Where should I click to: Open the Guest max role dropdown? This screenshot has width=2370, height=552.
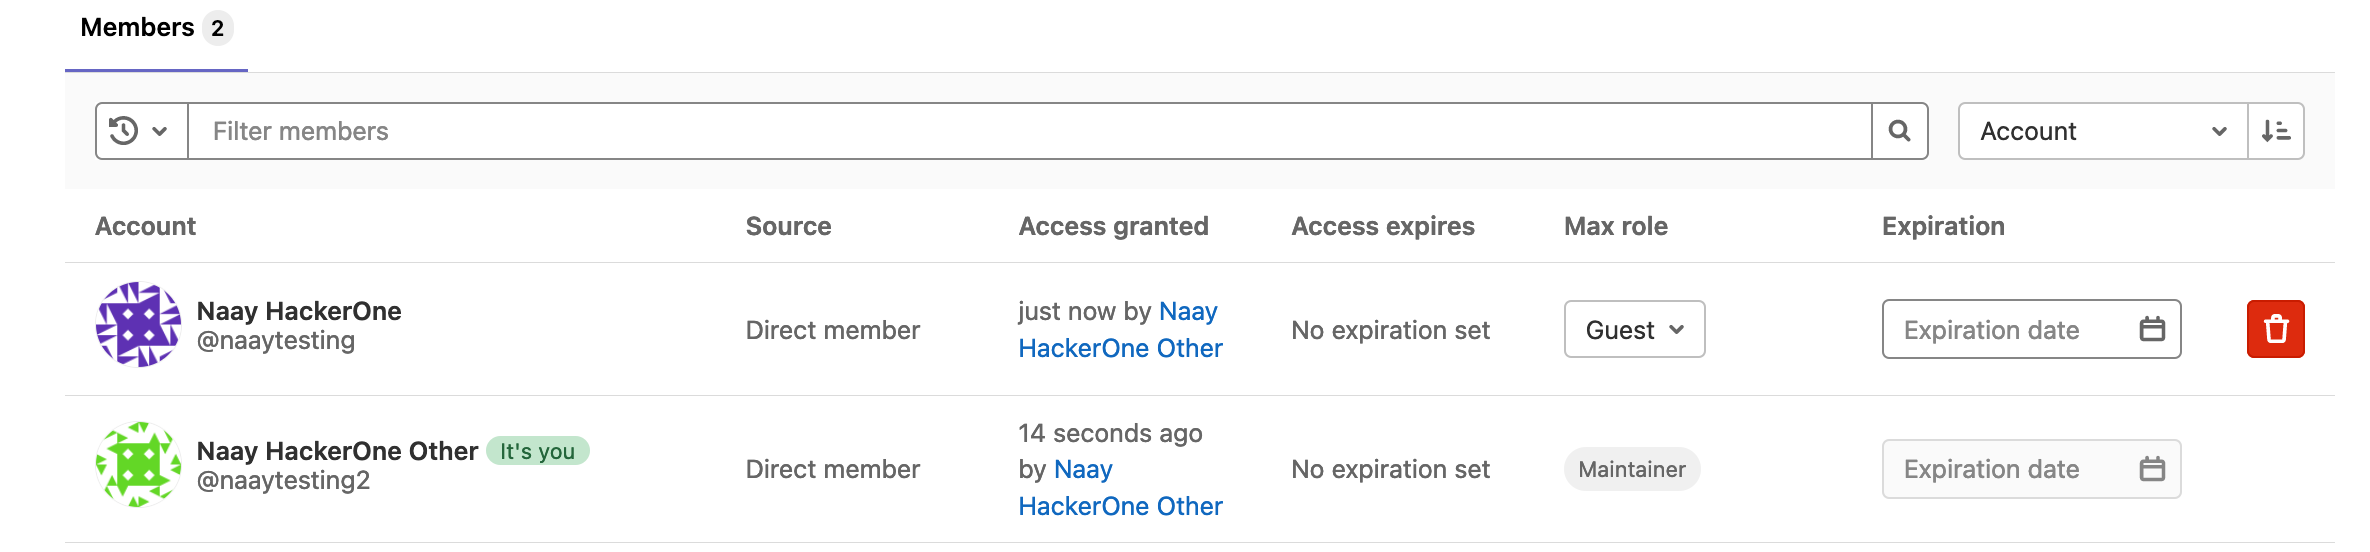[1634, 329]
